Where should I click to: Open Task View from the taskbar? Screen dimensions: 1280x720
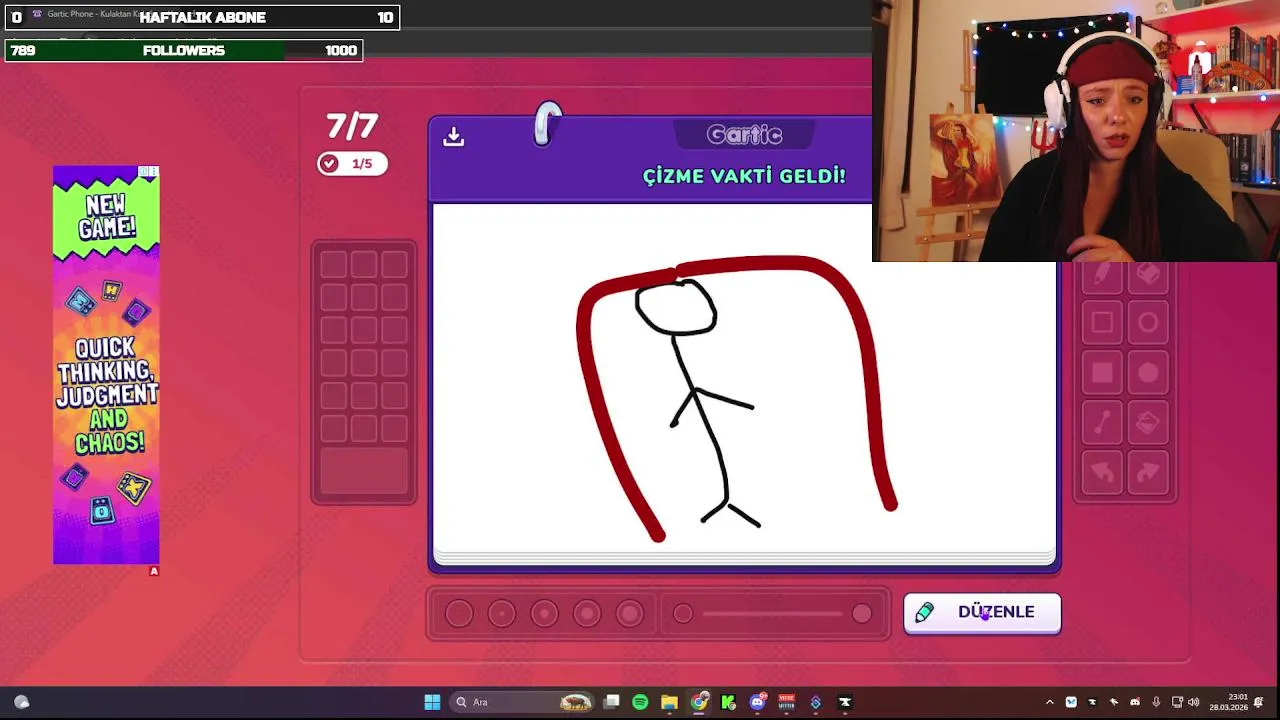tap(612, 702)
